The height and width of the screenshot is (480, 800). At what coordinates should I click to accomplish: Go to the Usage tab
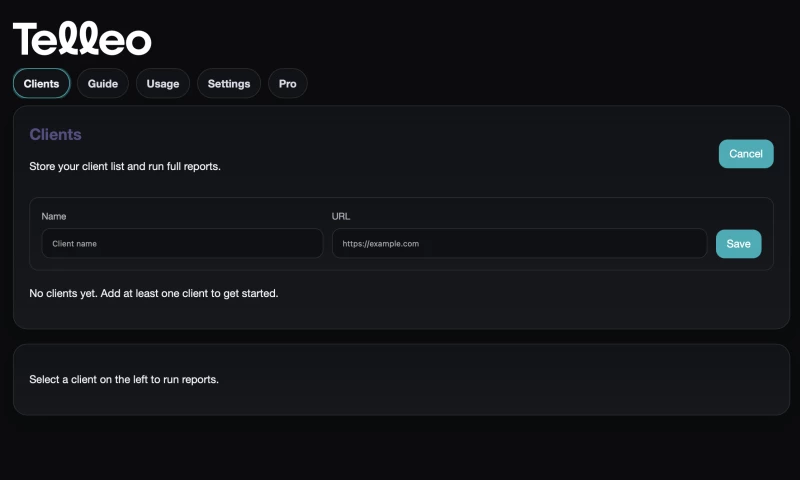pyautogui.click(x=162, y=84)
